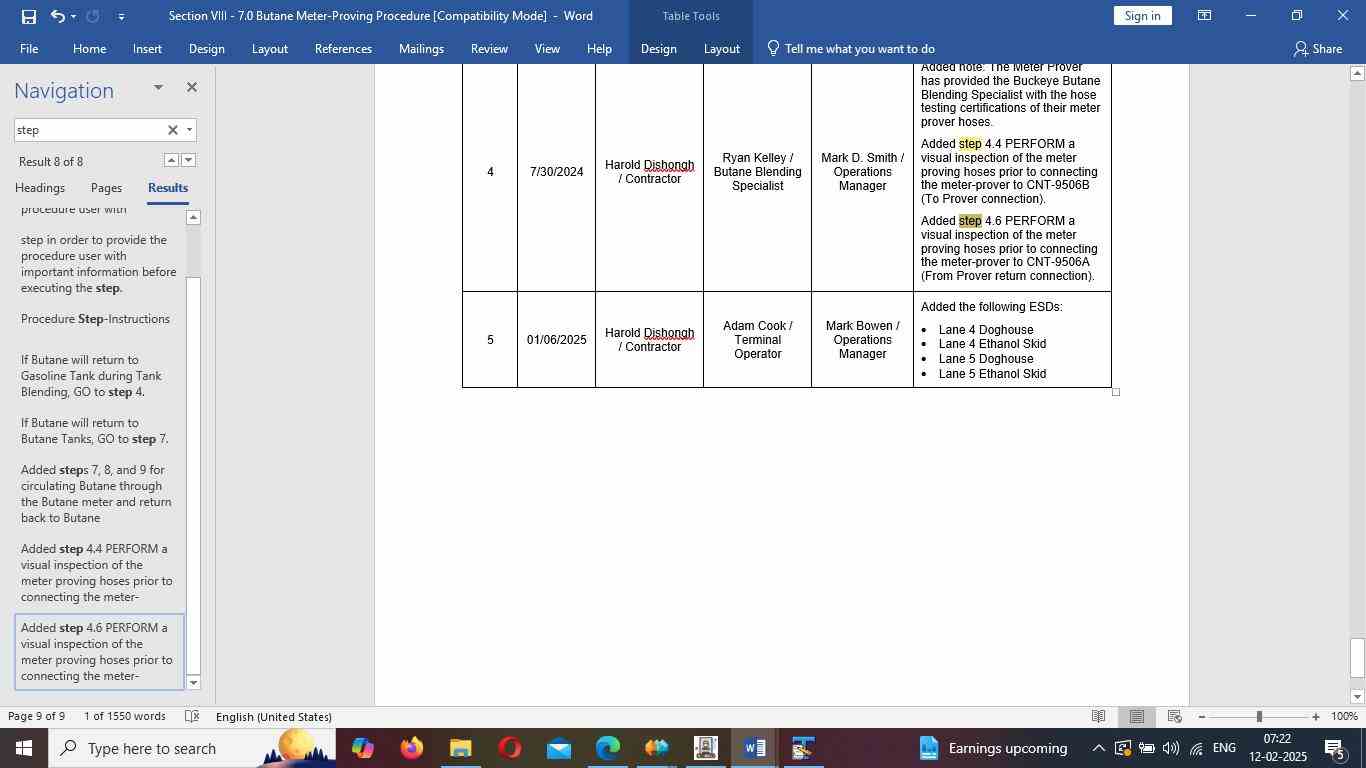The width and height of the screenshot is (1366, 768).
Task: Click the Sign in button
Action: click(x=1142, y=16)
